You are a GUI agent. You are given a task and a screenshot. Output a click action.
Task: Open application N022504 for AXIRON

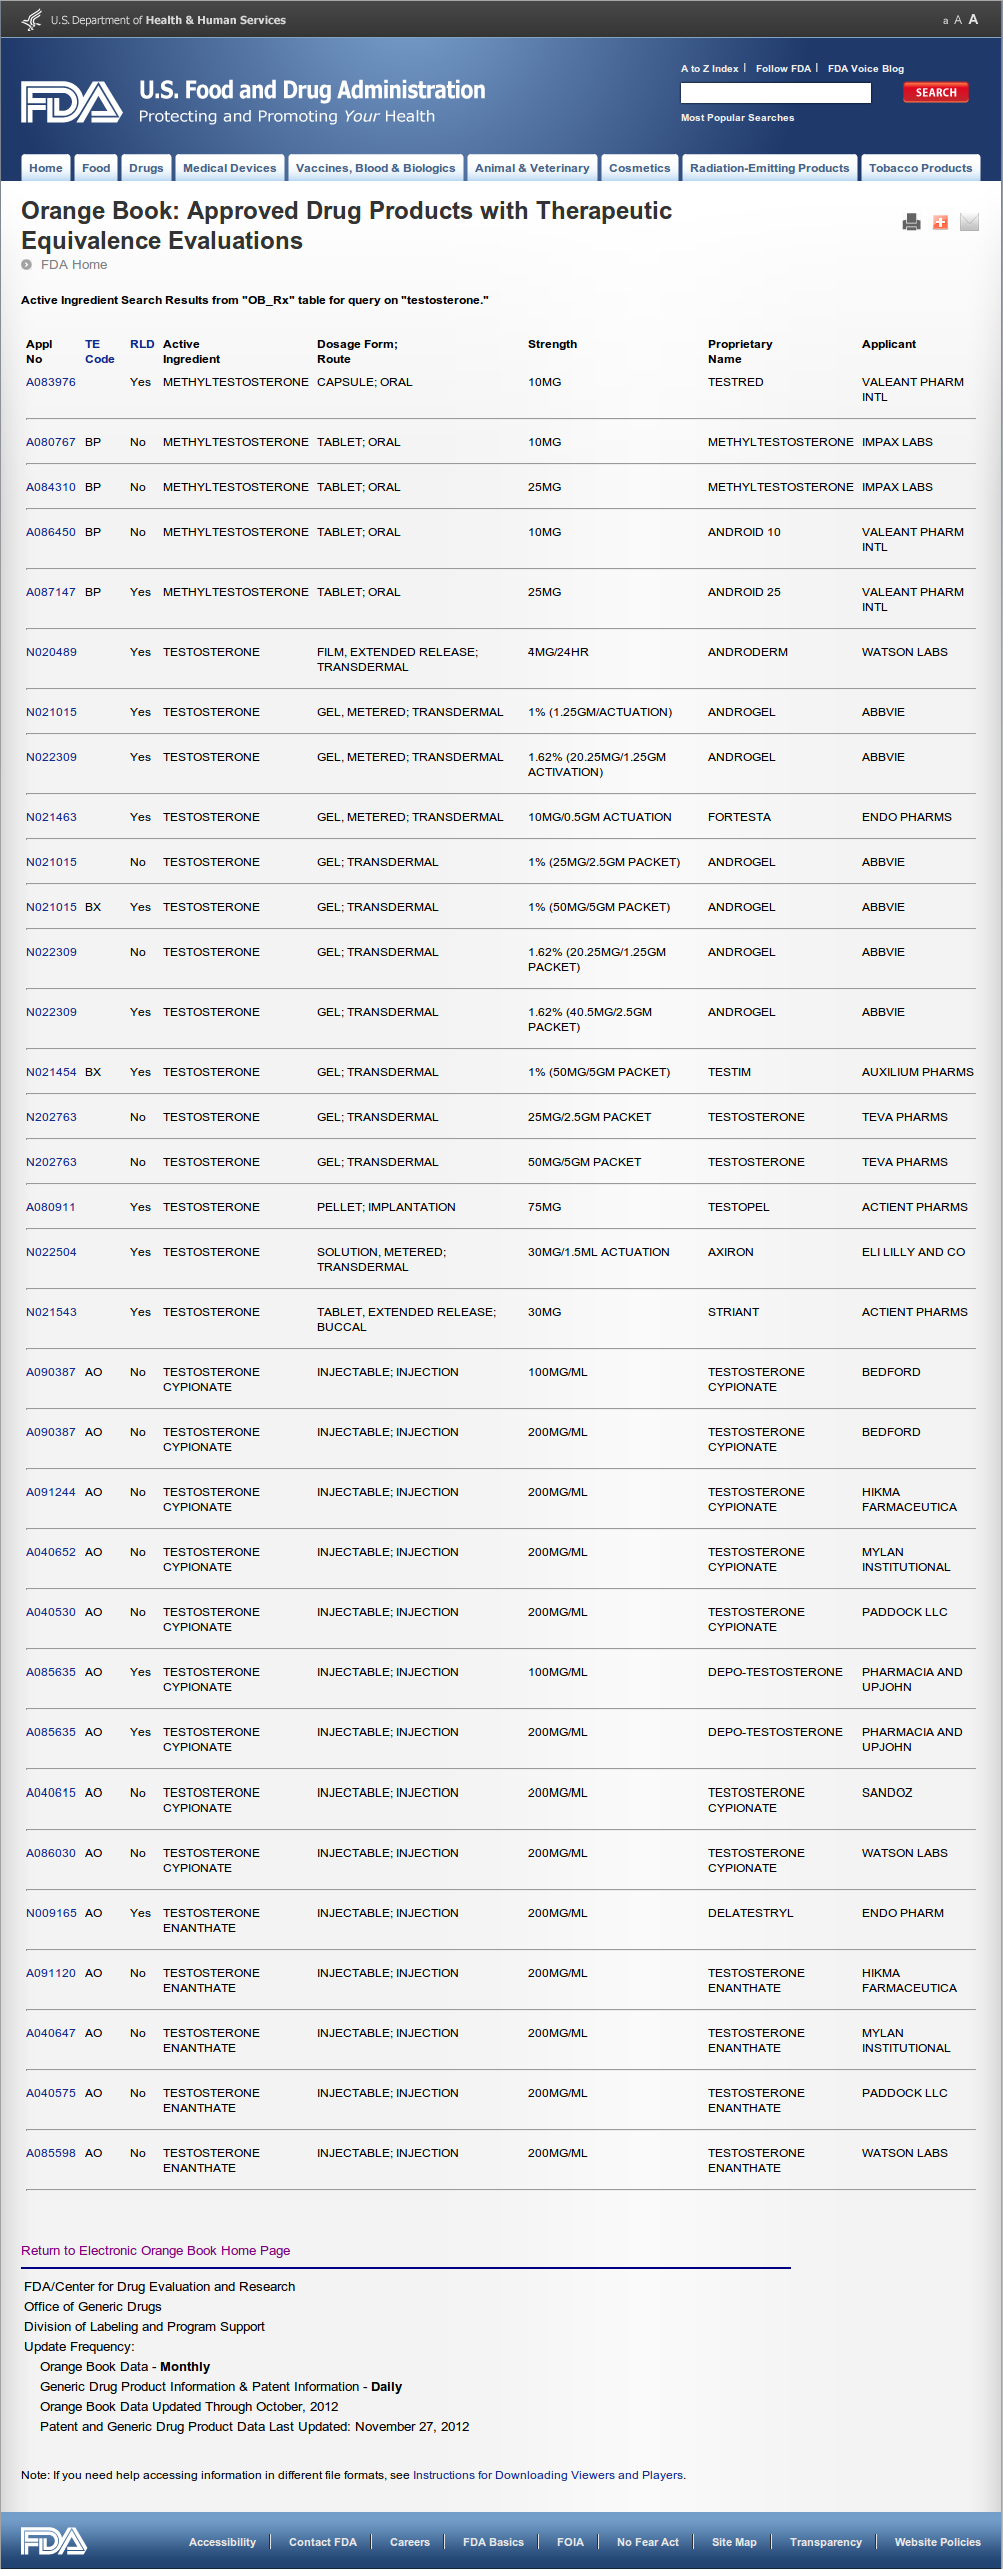[x=51, y=1252]
